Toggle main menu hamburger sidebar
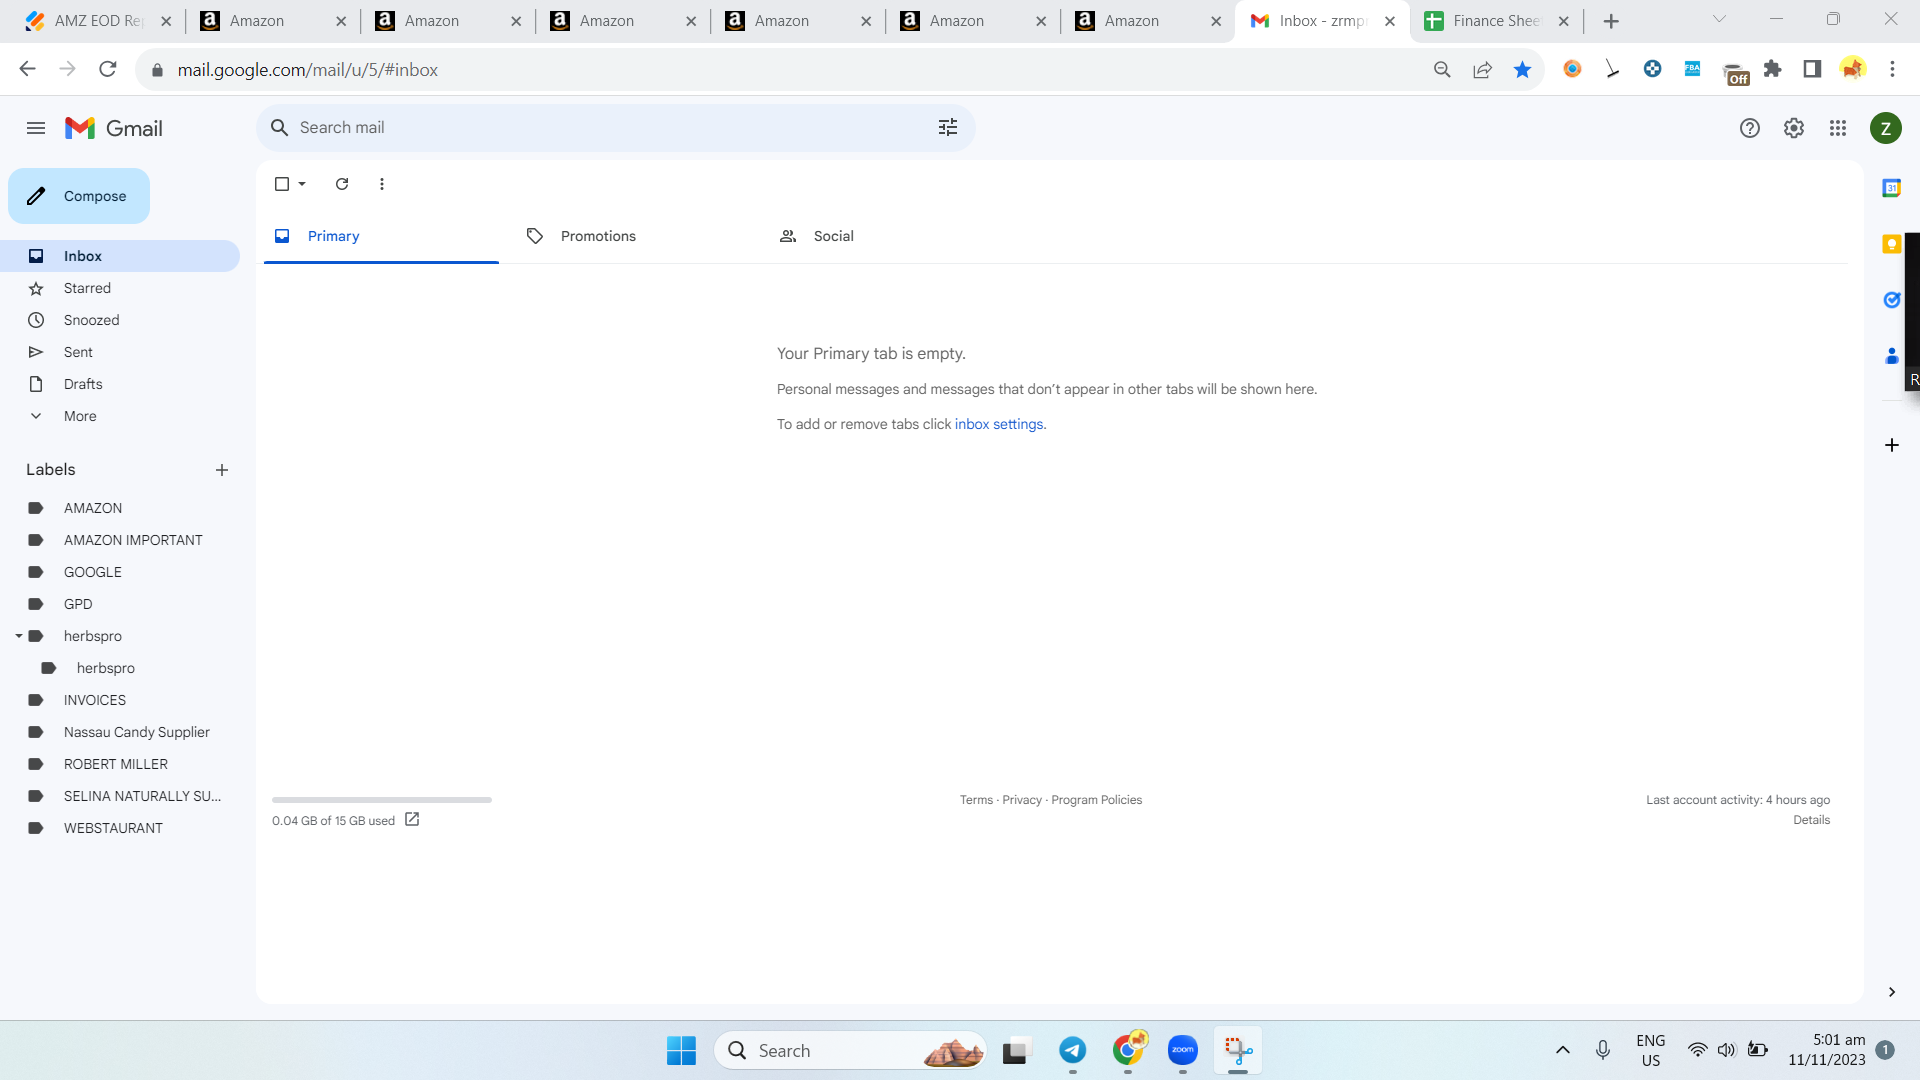Viewport: 1920px width, 1080px height. tap(36, 128)
